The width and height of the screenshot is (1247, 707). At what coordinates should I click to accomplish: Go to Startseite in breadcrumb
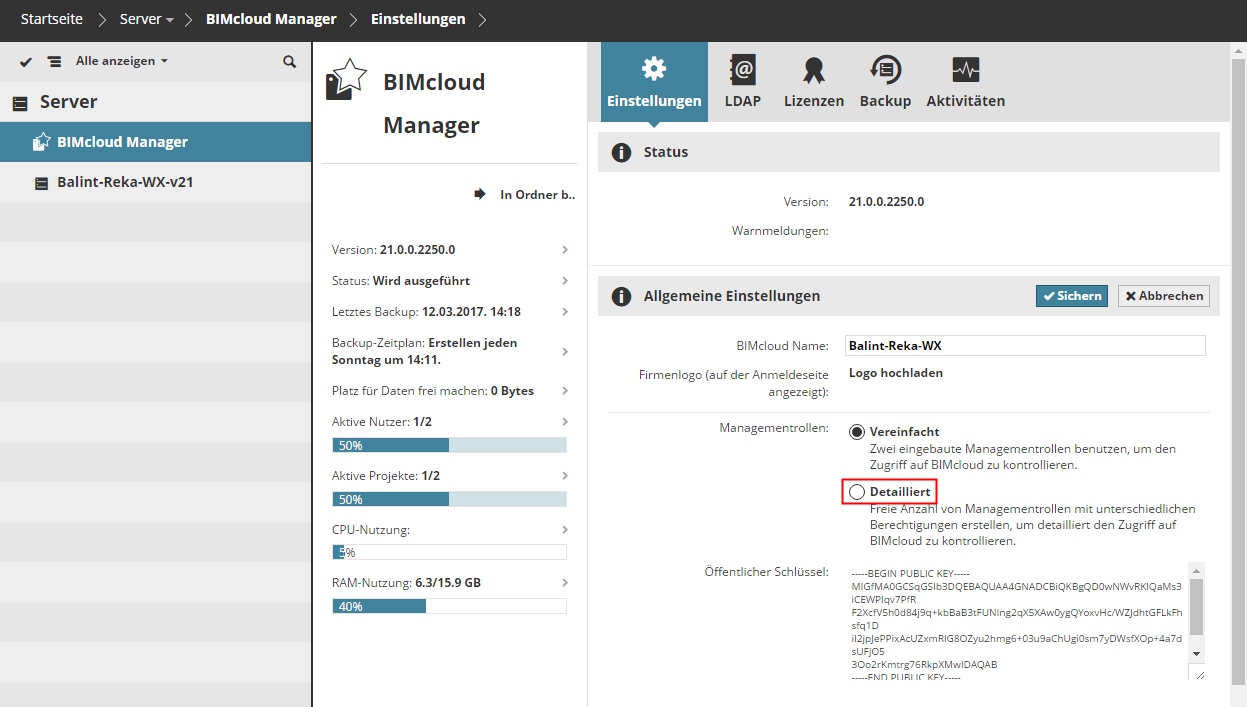52,19
